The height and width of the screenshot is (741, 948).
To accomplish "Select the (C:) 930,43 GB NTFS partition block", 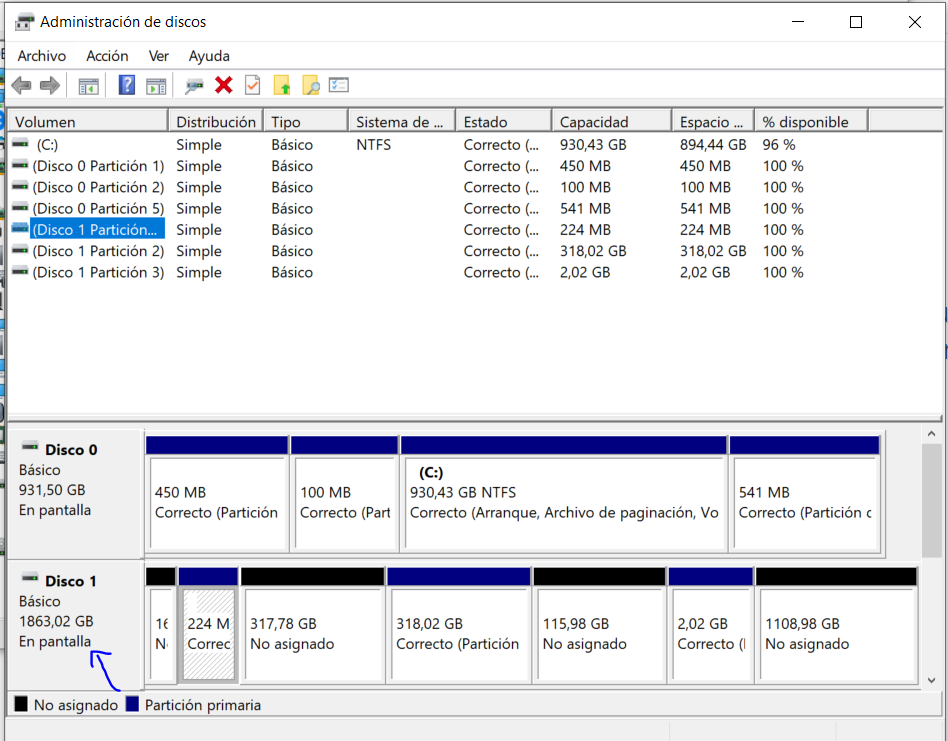I will point(563,493).
